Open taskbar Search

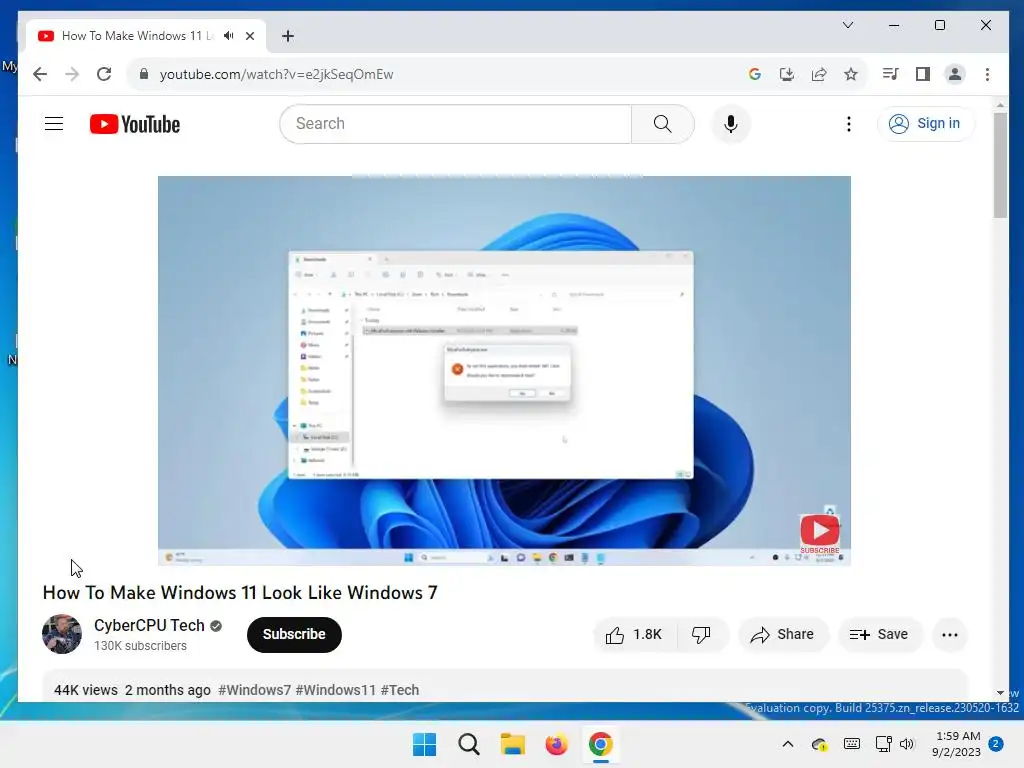point(469,744)
